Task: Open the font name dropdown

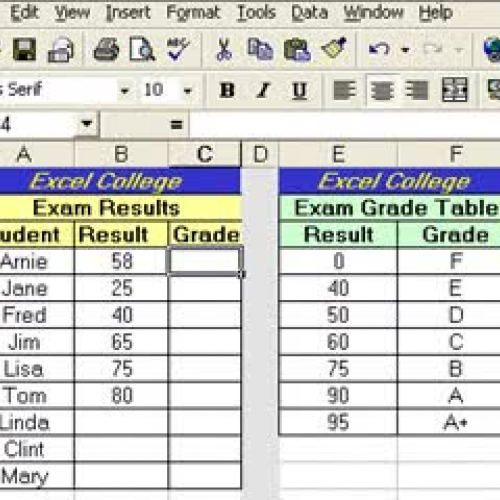Action: pyautogui.click(x=125, y=90)
